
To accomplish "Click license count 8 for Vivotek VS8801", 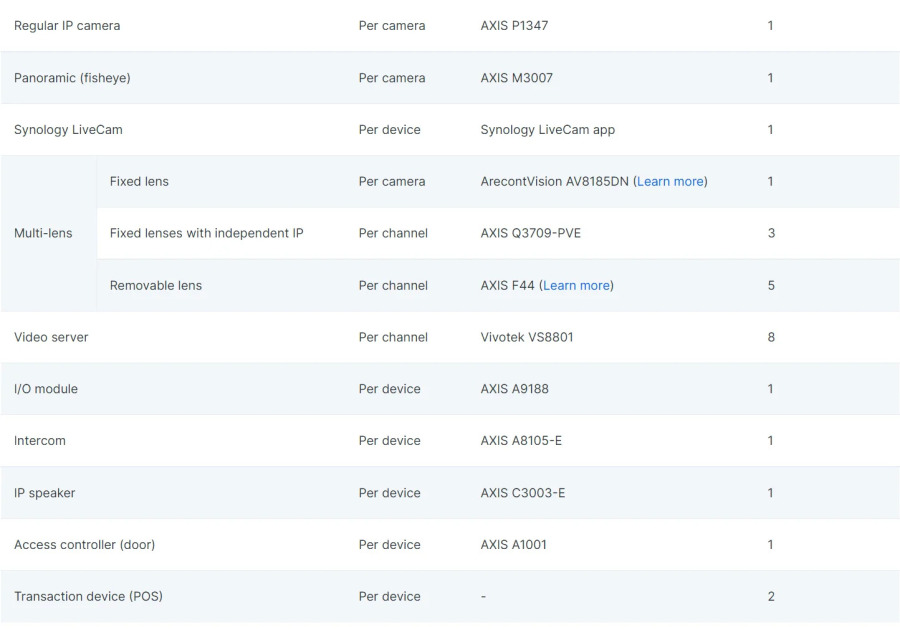I will tap(771, 337).
